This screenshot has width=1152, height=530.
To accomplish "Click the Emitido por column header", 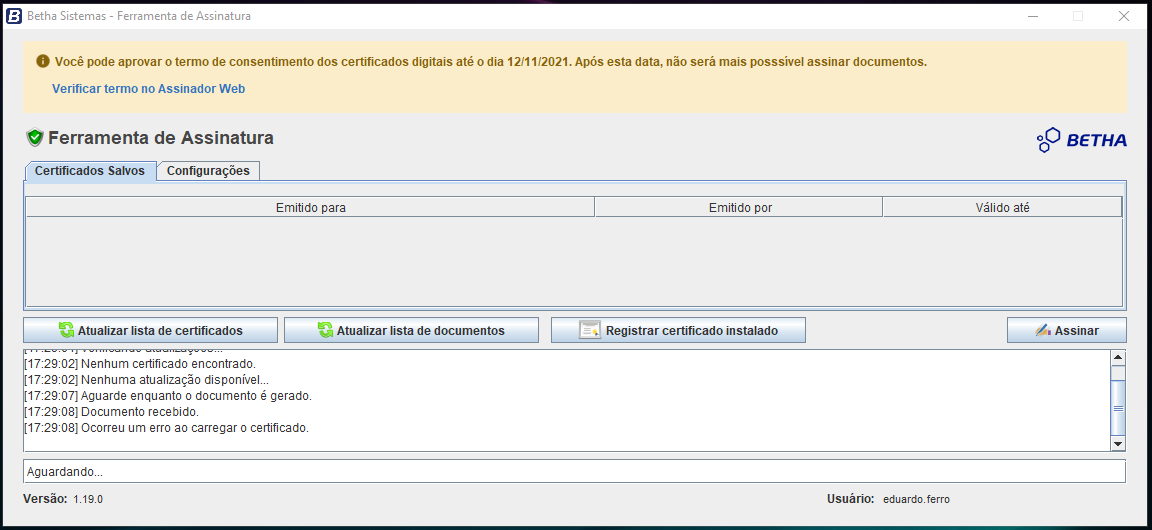I will pos(739,208).
